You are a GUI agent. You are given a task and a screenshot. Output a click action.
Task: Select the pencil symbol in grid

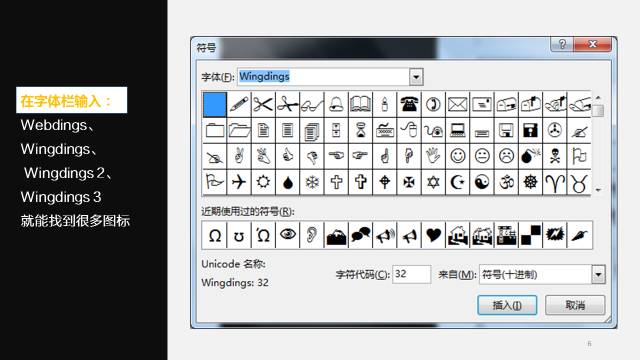pos(239,104)
